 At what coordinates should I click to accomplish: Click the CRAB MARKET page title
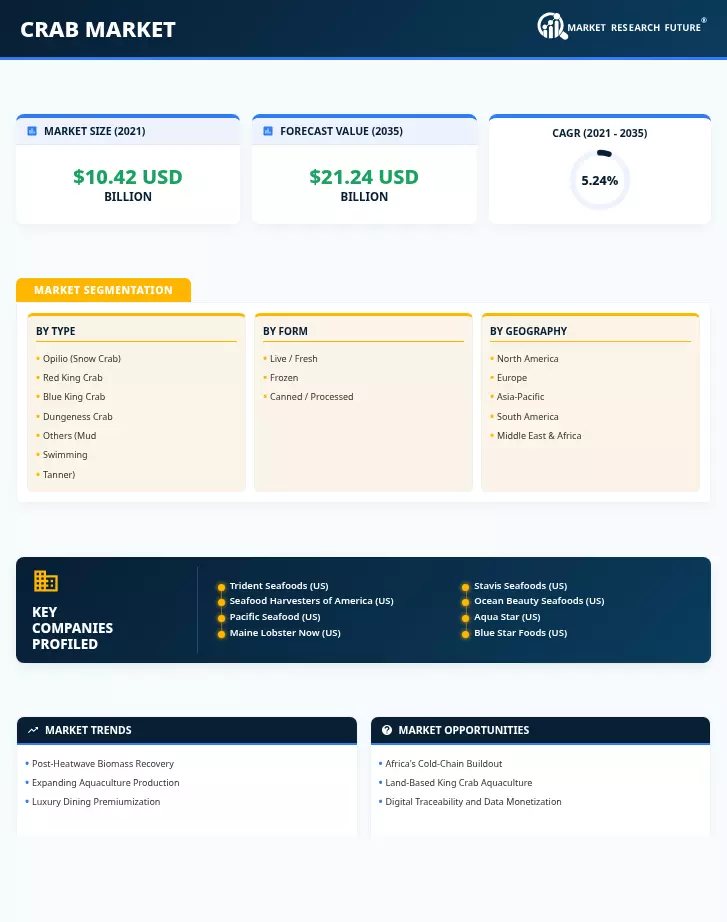pyautogui.click(x=98, y=29)
